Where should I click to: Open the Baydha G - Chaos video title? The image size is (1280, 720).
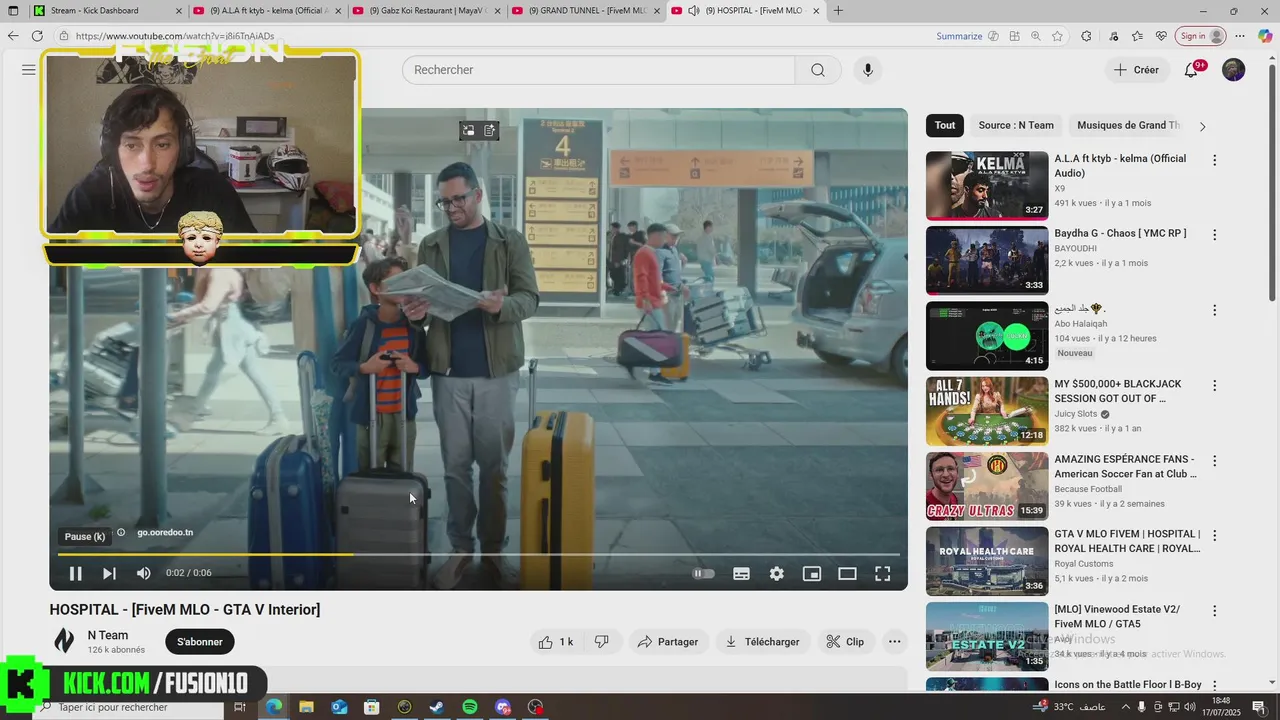pos(1120,233)
